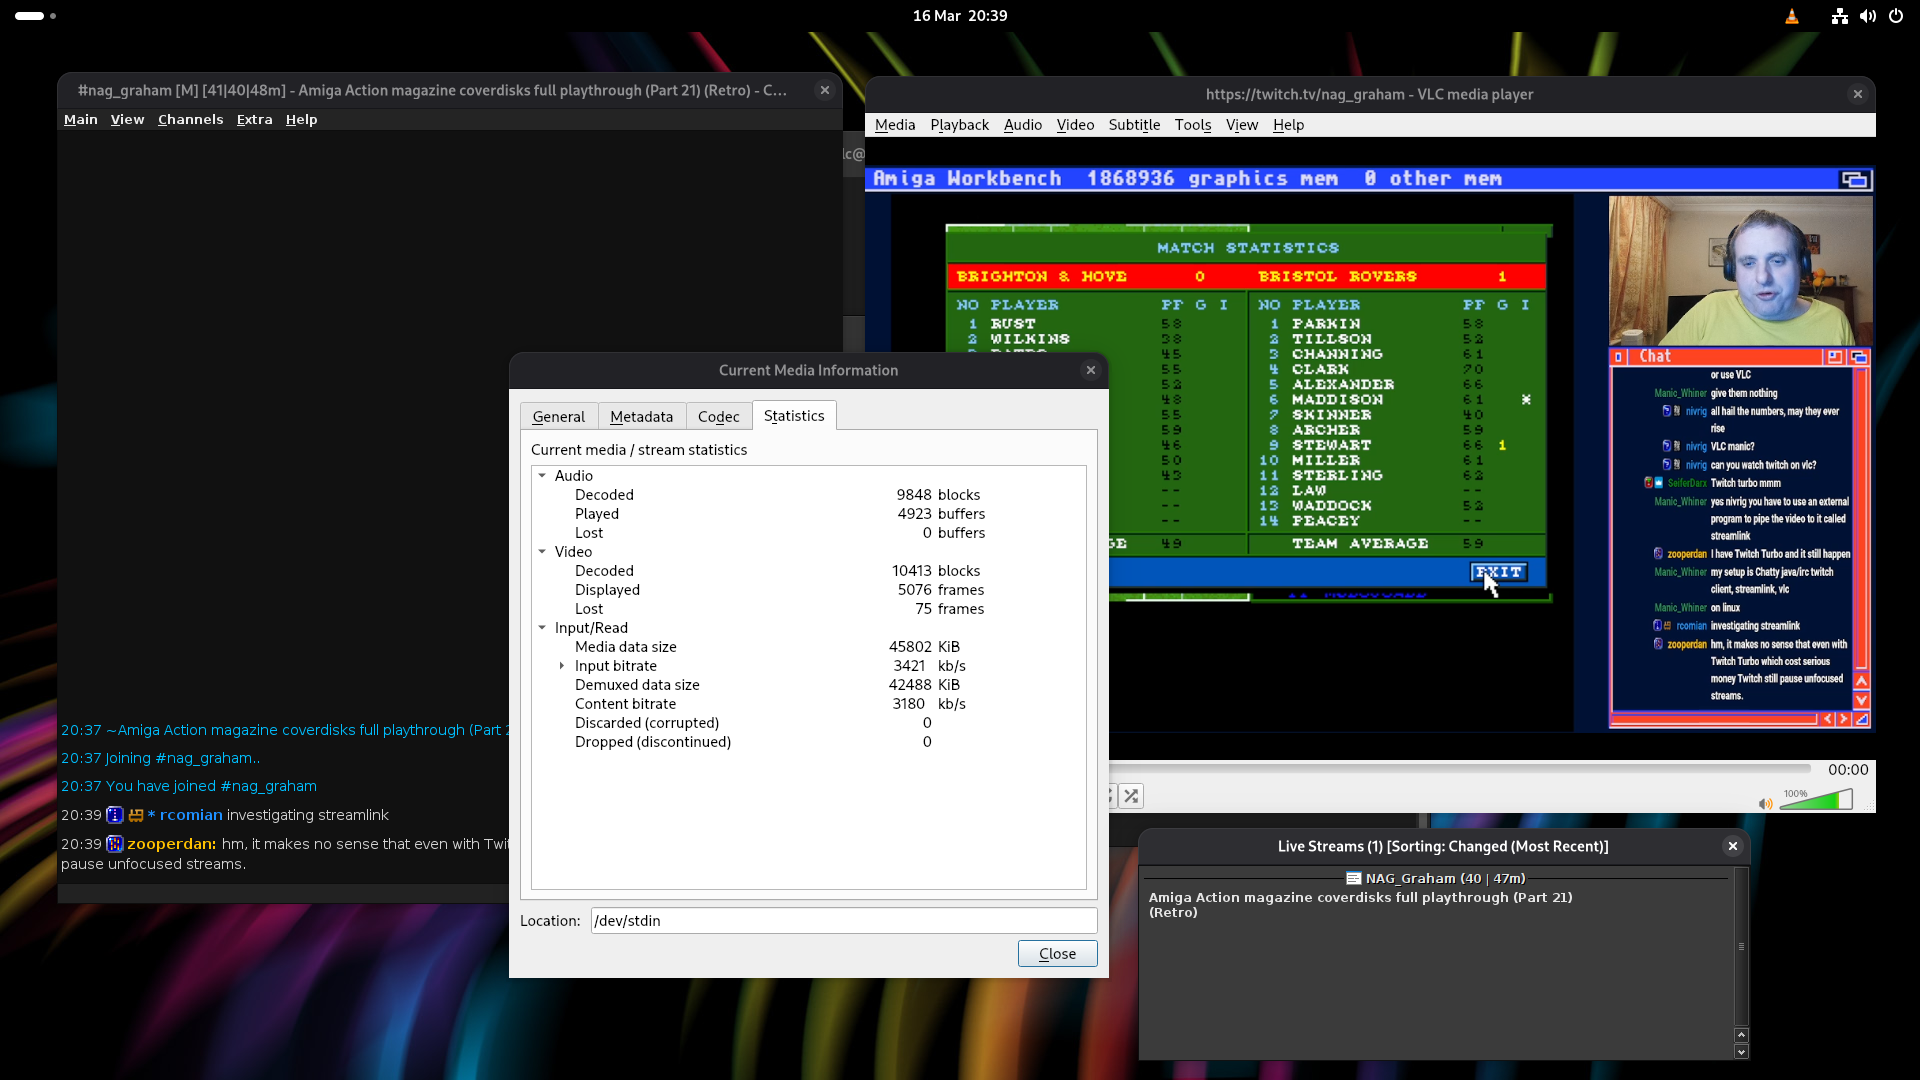Collapse the Input/Read statistics group
Image resolution: width=1920 pixels, height=1080 pixels.
(x=542, y=628)
